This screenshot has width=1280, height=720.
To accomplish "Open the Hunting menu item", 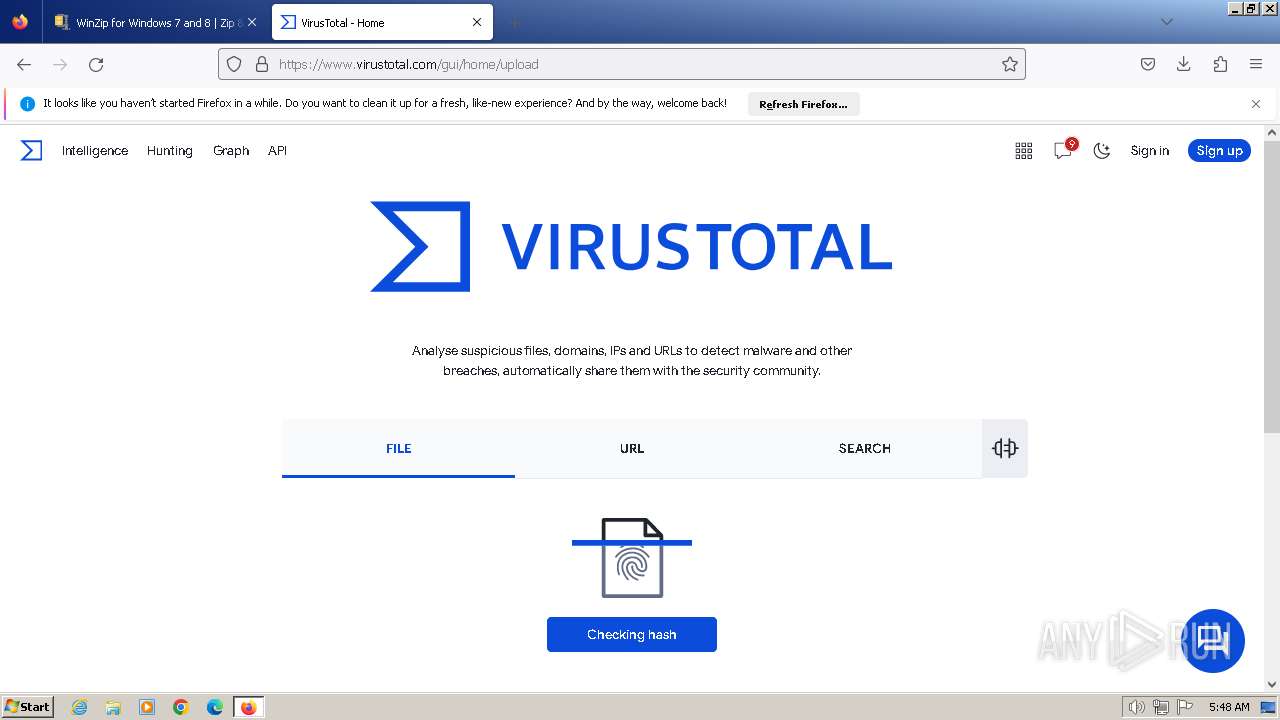I will 170,151.
